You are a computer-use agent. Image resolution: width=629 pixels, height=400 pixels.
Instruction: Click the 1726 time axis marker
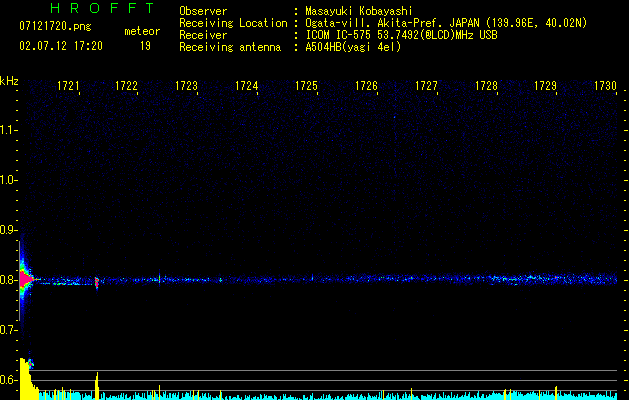pos(366,86)
